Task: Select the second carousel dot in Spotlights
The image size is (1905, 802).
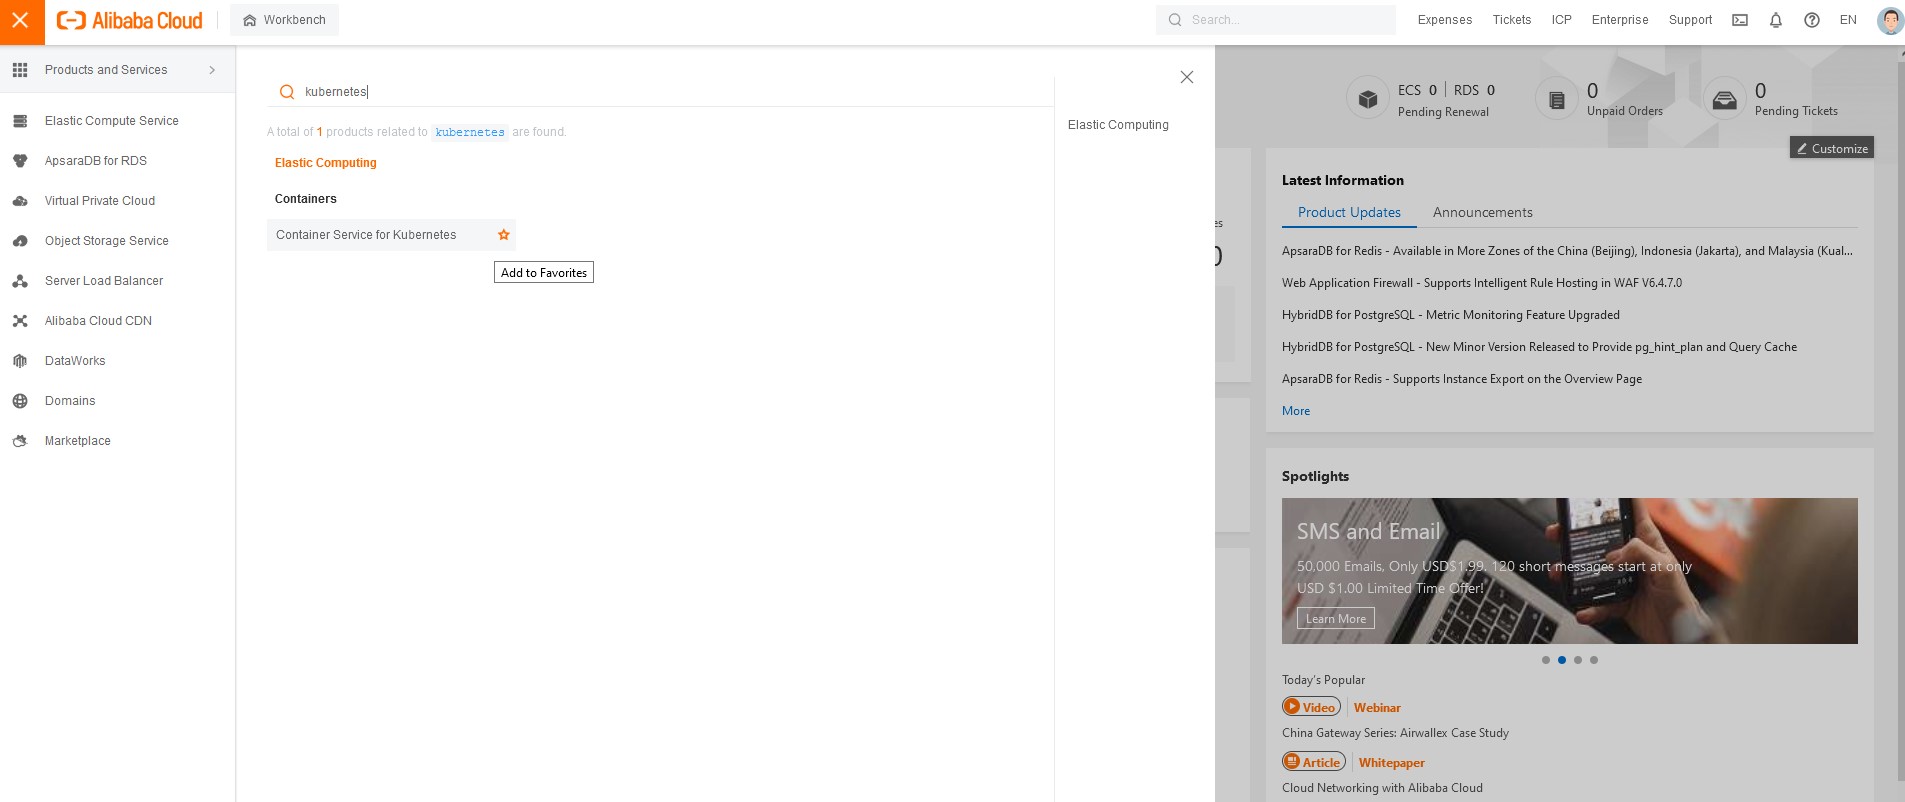Action: (x=1562, y=660)
